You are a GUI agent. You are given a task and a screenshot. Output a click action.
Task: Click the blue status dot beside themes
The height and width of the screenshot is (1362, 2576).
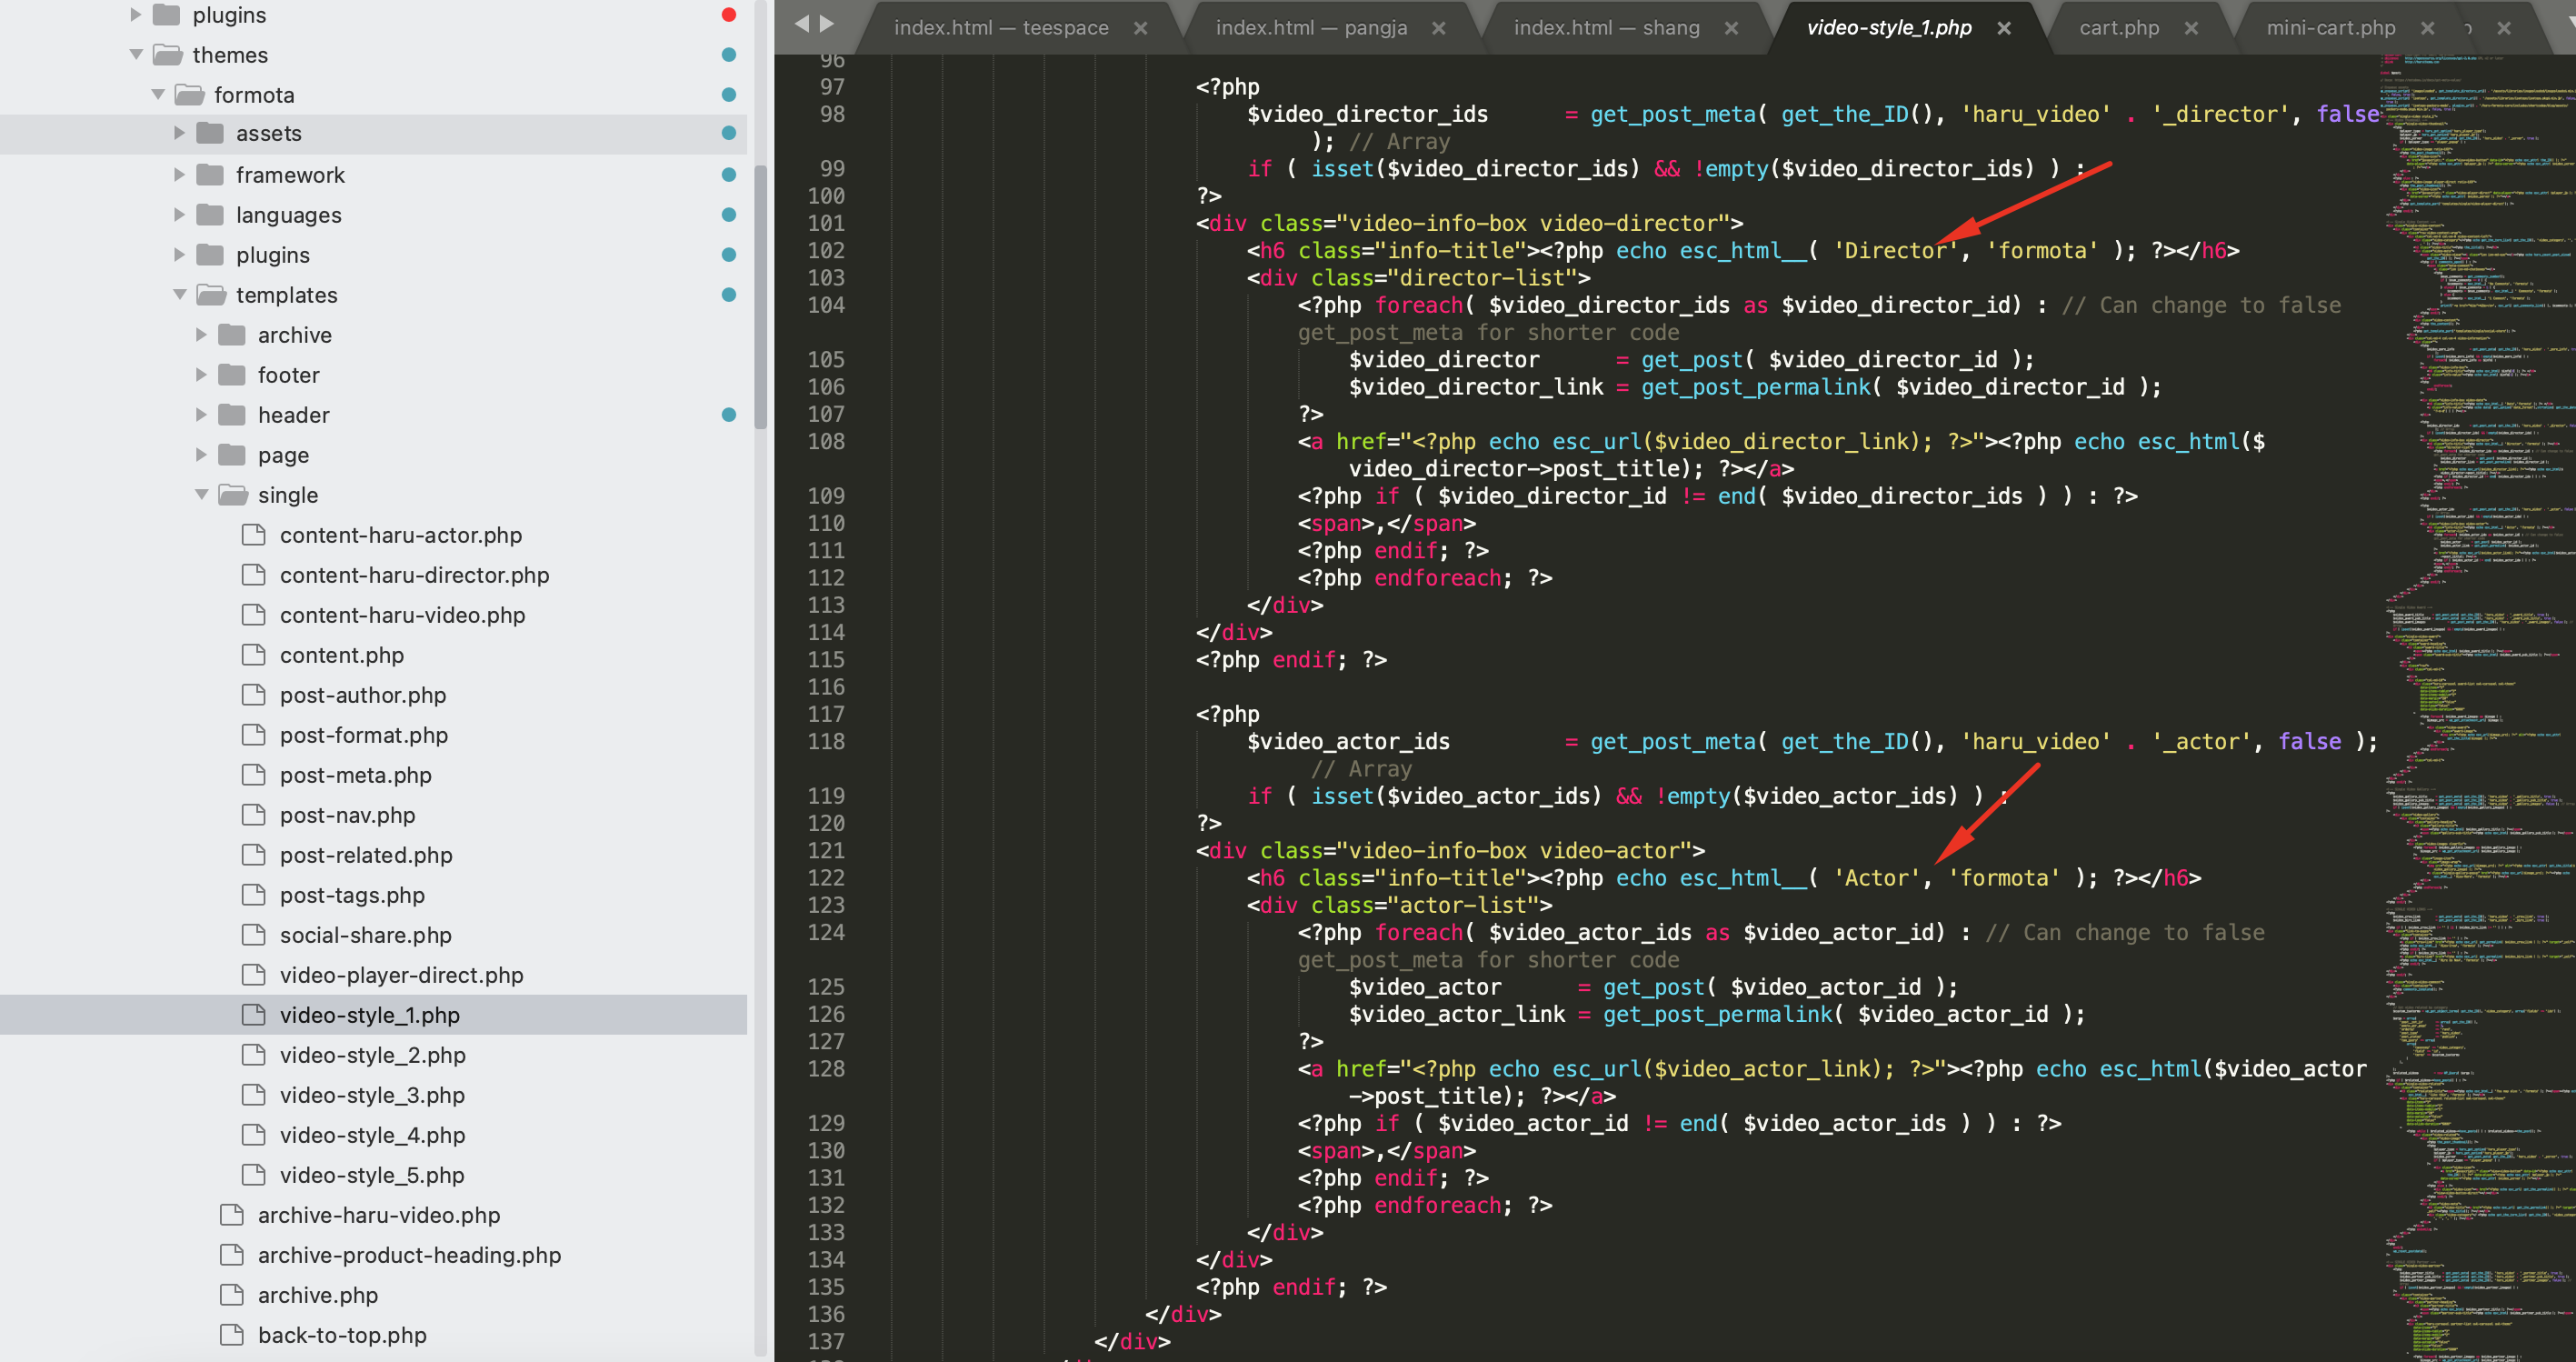[728, 54]
